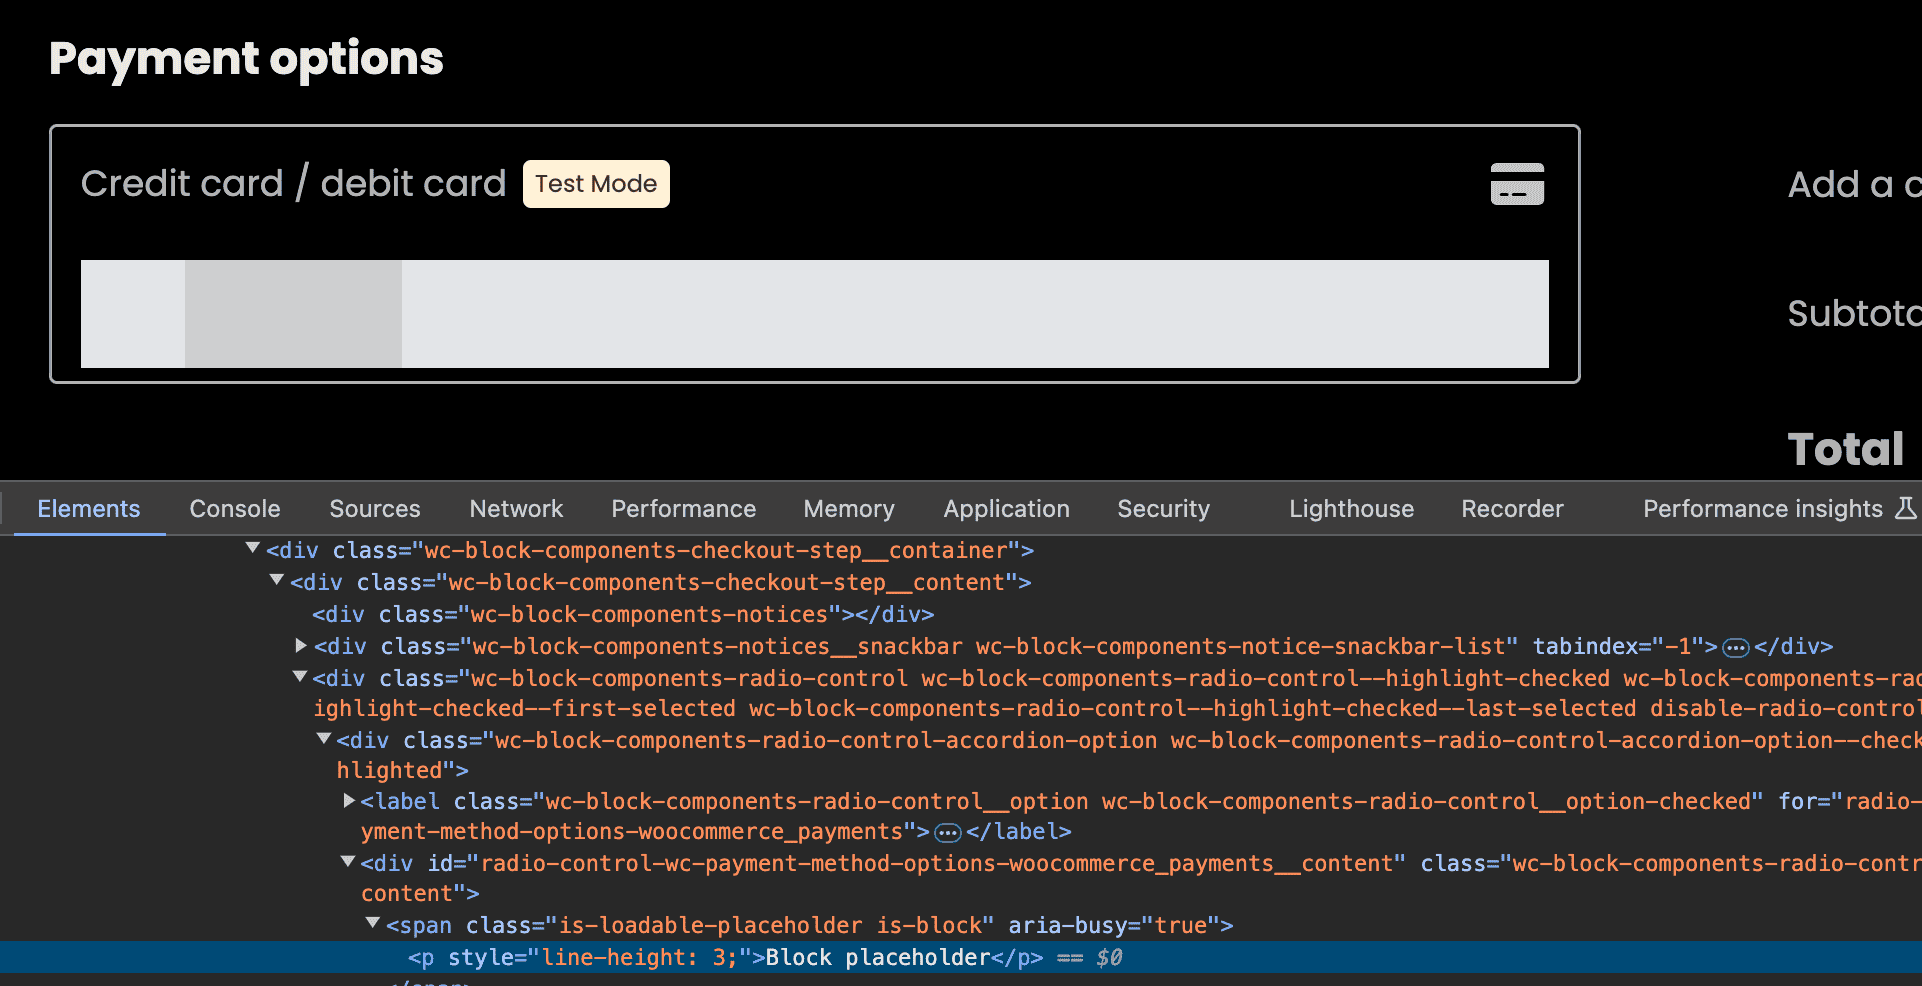Open the Sources tab
The image size is (1922, 986).
(375, 509)
